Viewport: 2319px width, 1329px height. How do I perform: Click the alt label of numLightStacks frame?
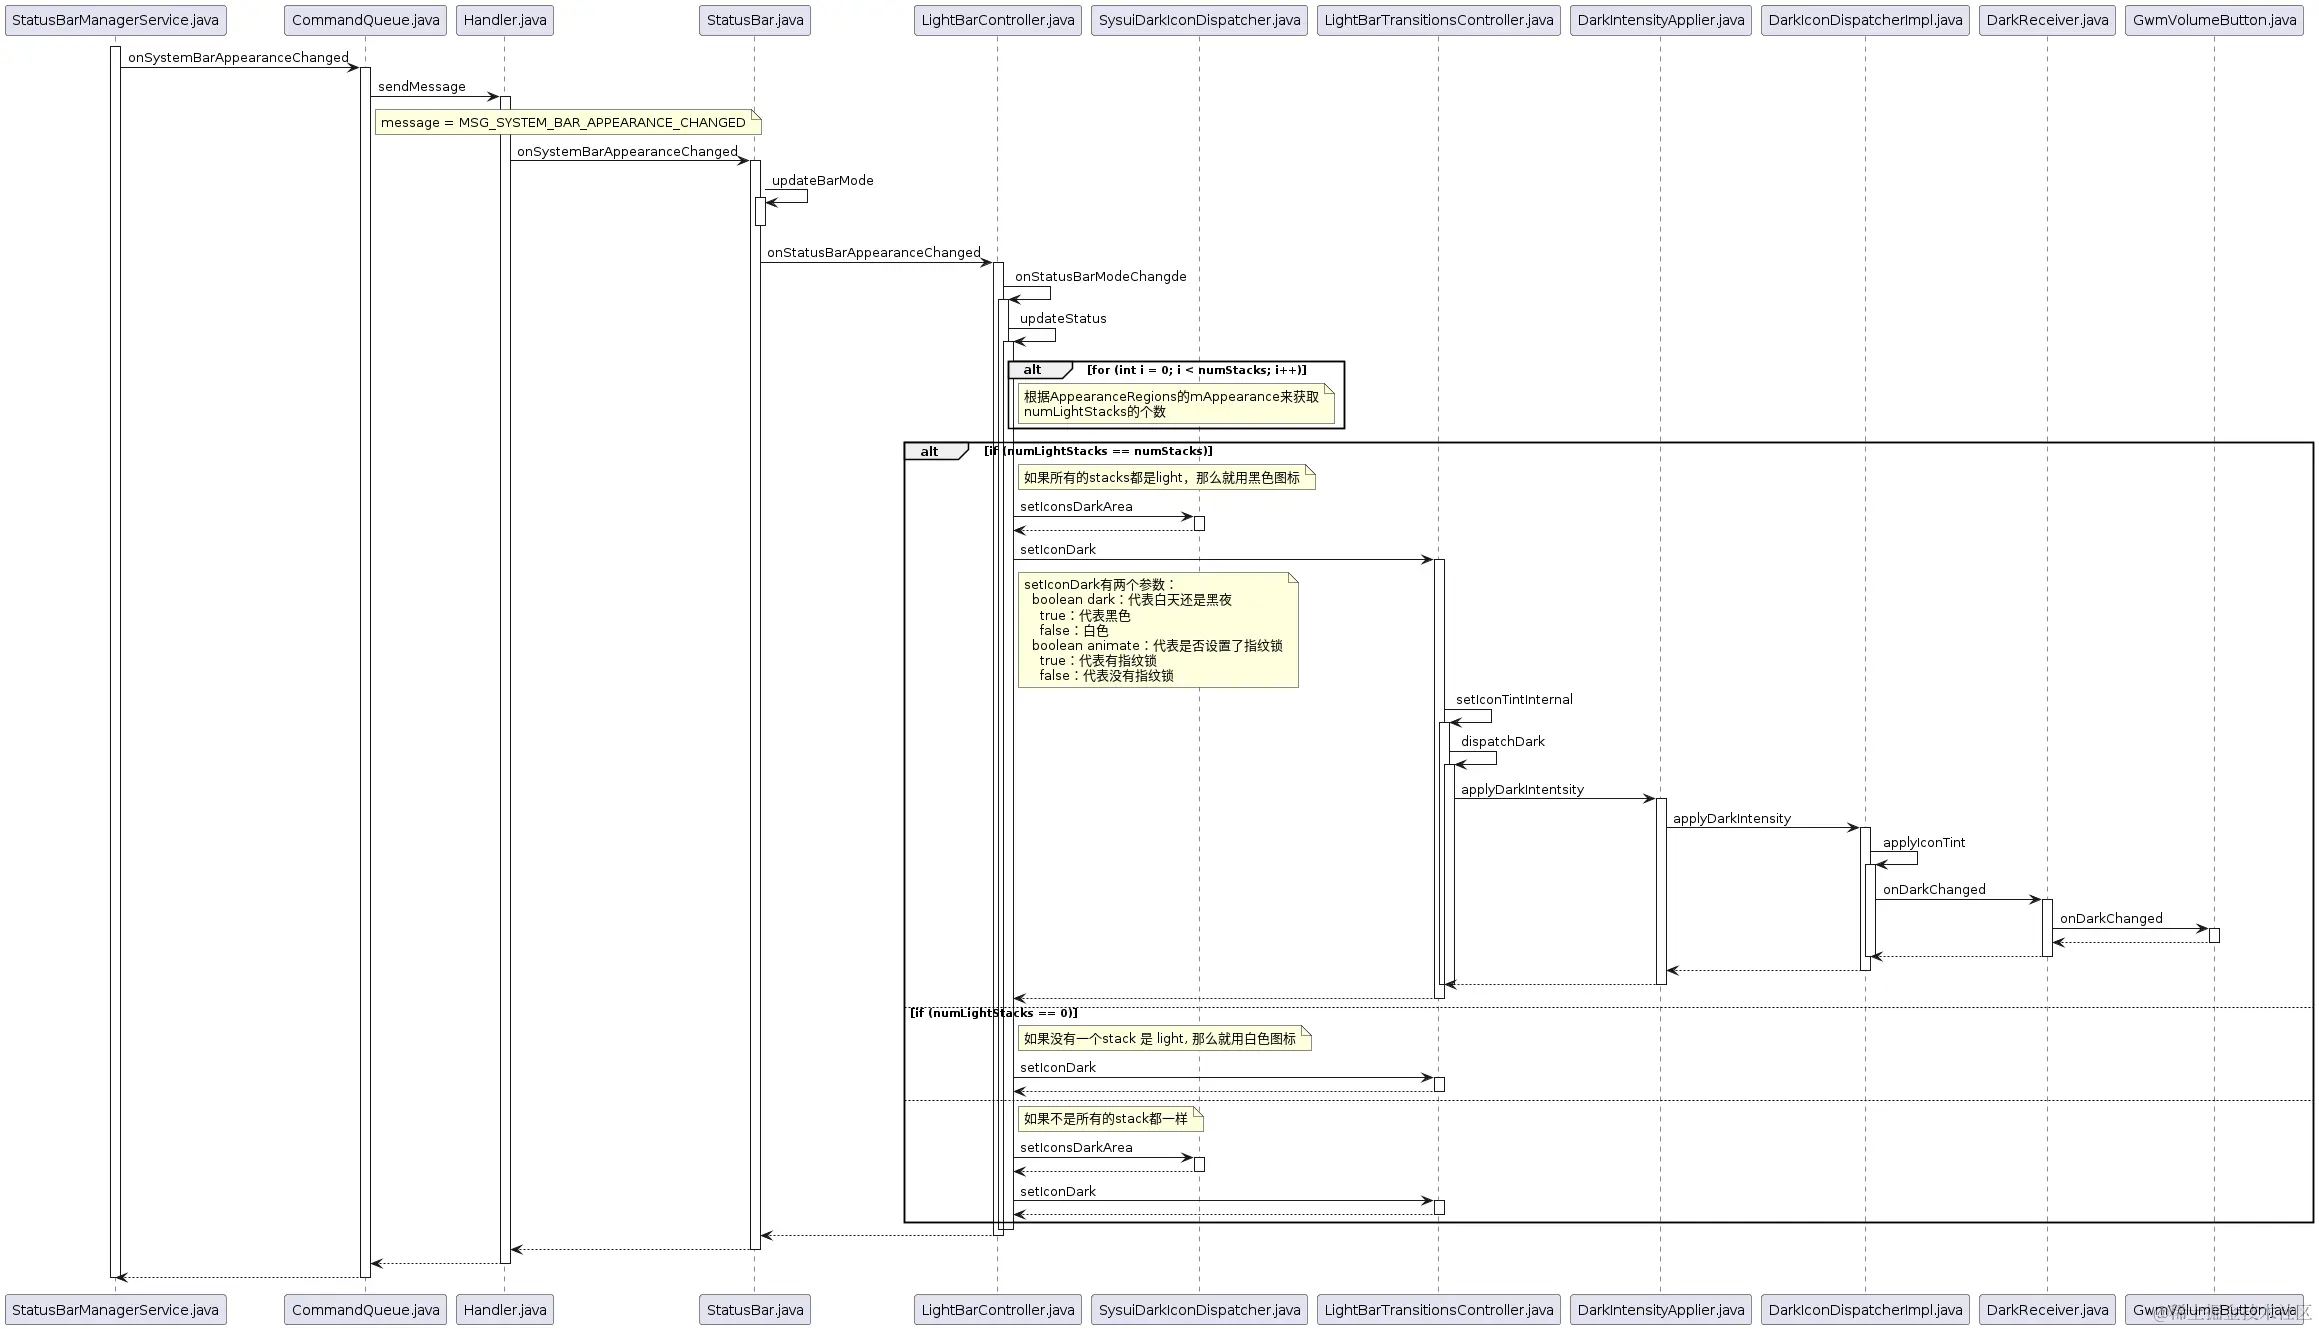[930, 452]
